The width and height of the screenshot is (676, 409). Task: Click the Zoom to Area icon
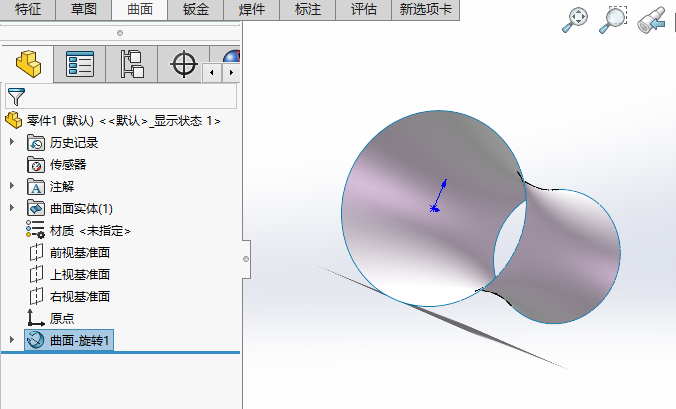point(613,20)
